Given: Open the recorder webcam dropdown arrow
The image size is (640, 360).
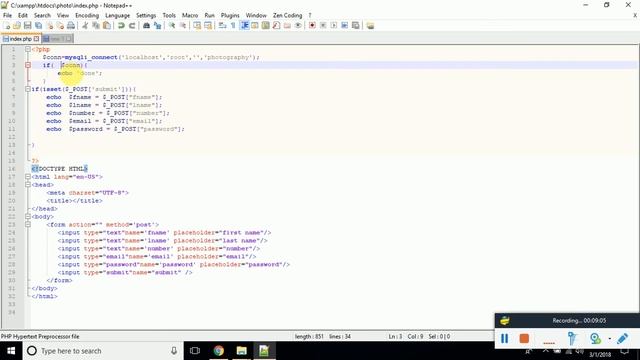Looking at the screenshot, I should coord(609,339).
